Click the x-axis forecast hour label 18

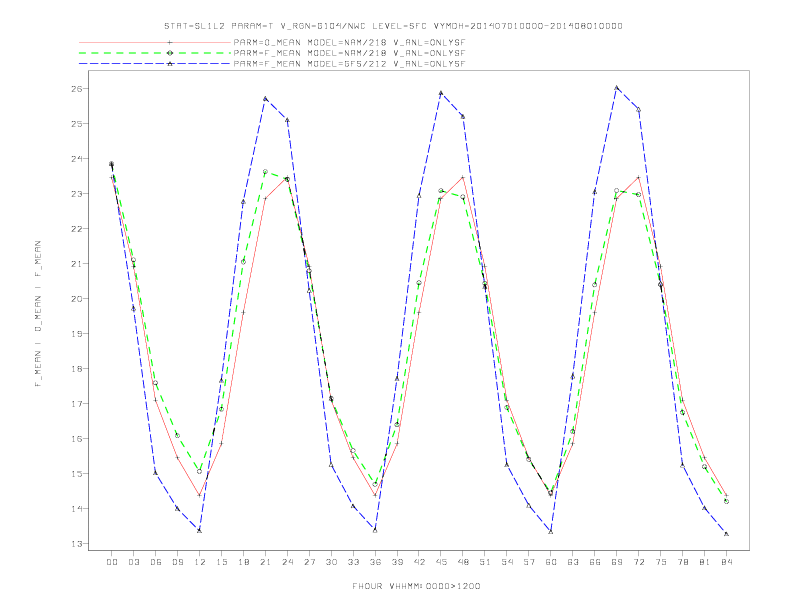coord(243,562)
